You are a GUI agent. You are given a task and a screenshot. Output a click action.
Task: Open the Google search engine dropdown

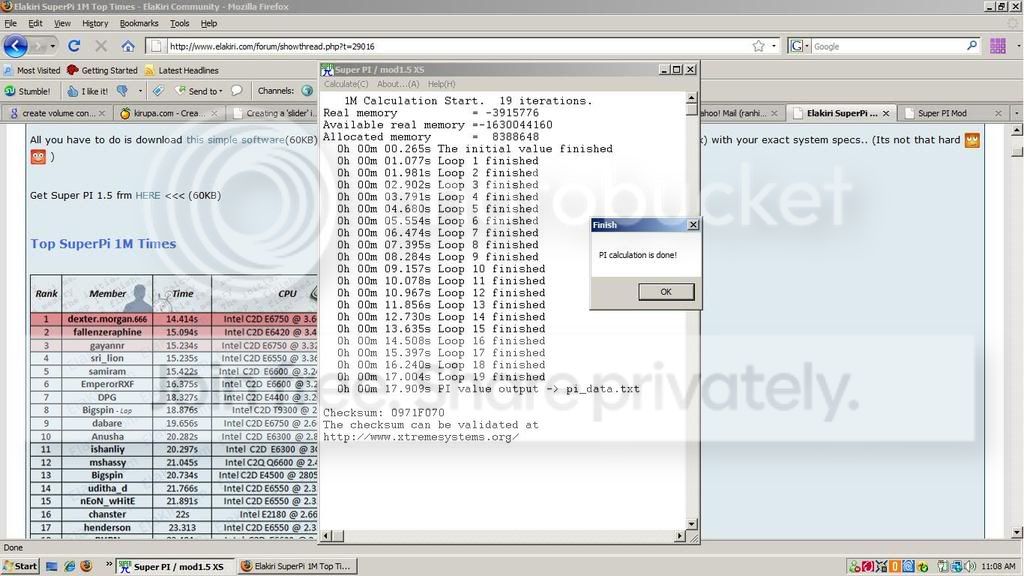[x=807, y=46]
